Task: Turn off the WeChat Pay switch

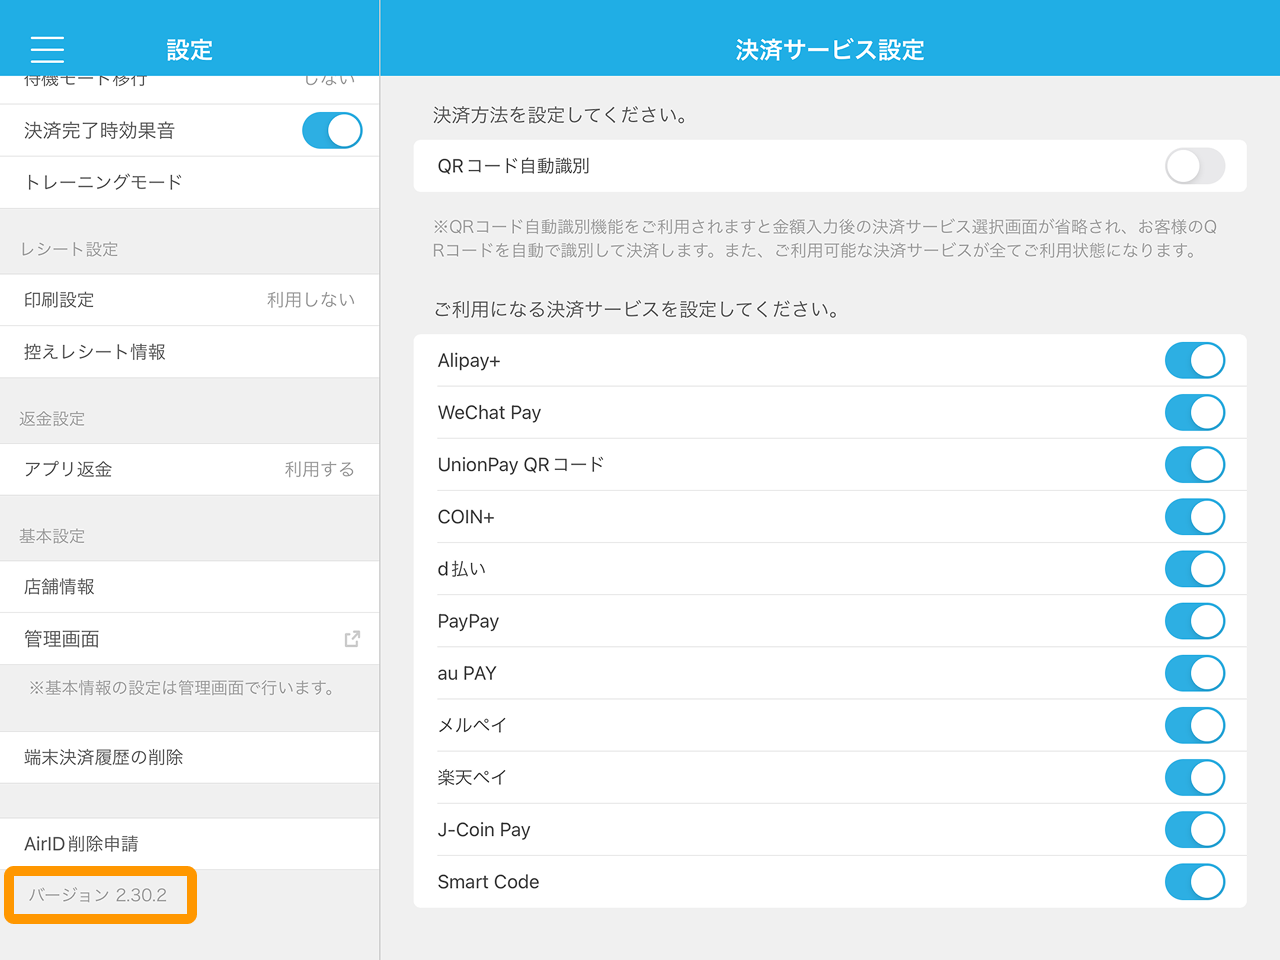Action: [1194, 413]
